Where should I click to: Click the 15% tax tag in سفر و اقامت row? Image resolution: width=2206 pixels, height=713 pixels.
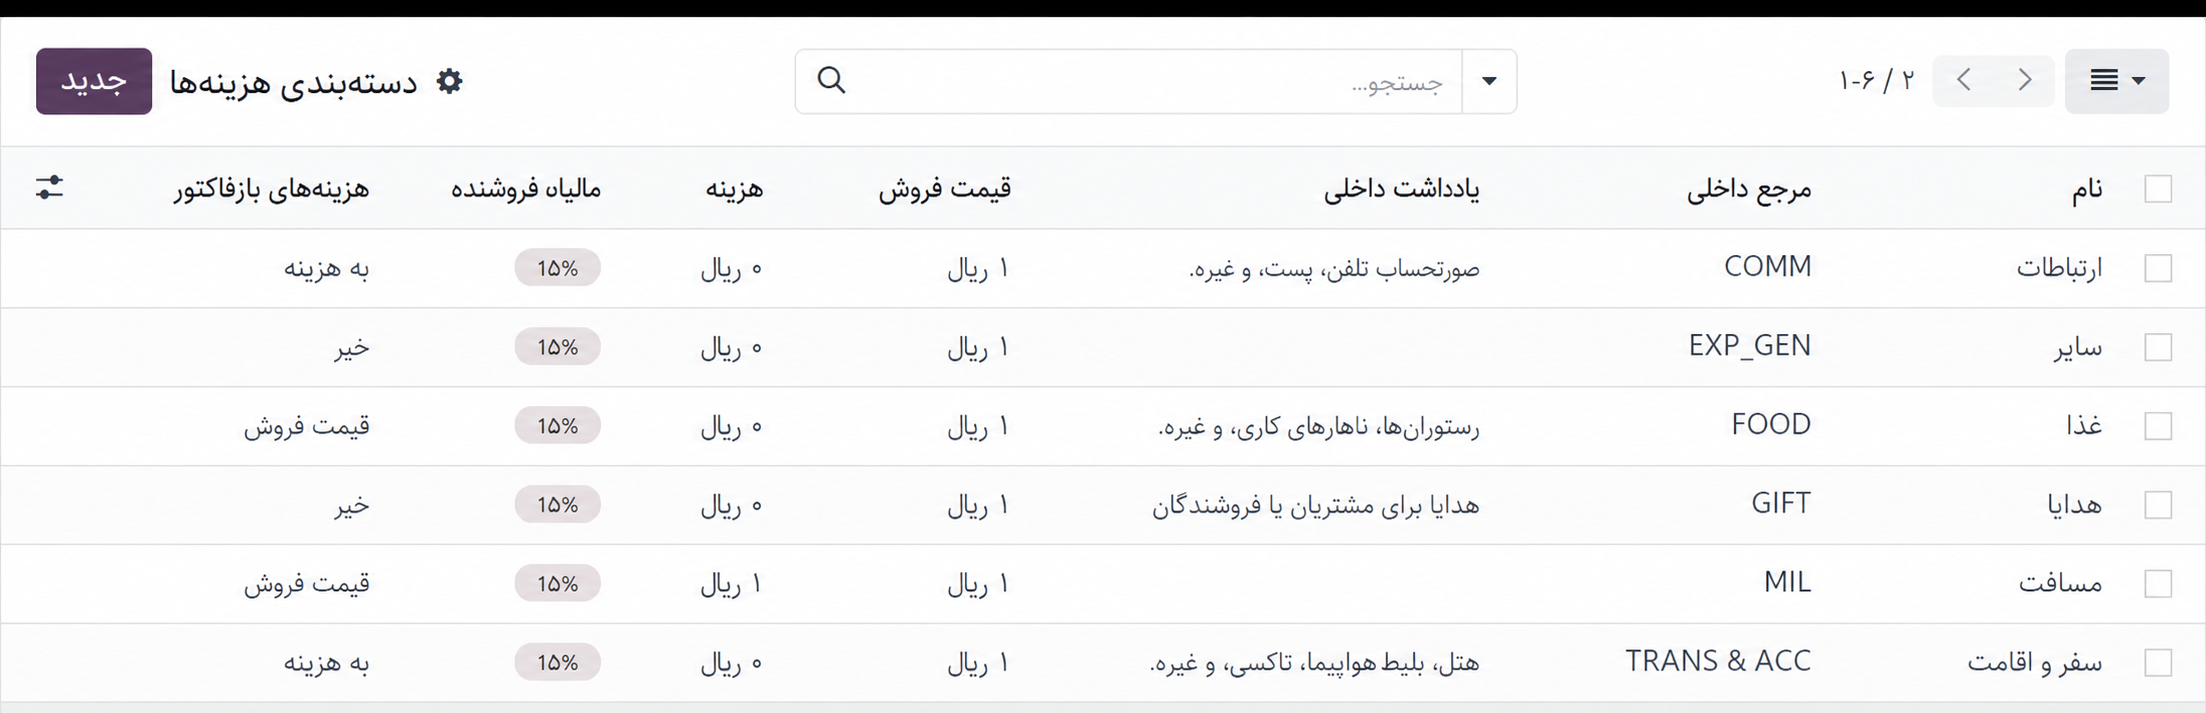(558, 662)
